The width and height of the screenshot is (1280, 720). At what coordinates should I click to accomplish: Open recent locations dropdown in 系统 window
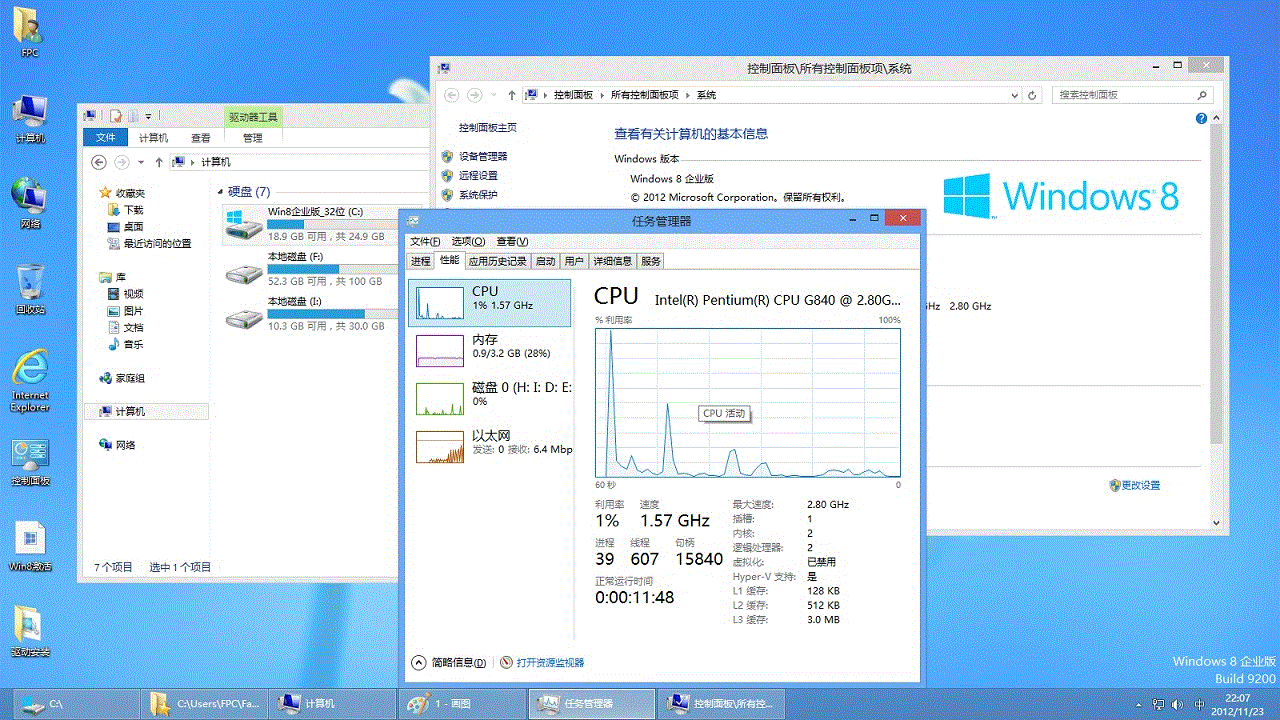click(495, 95)
